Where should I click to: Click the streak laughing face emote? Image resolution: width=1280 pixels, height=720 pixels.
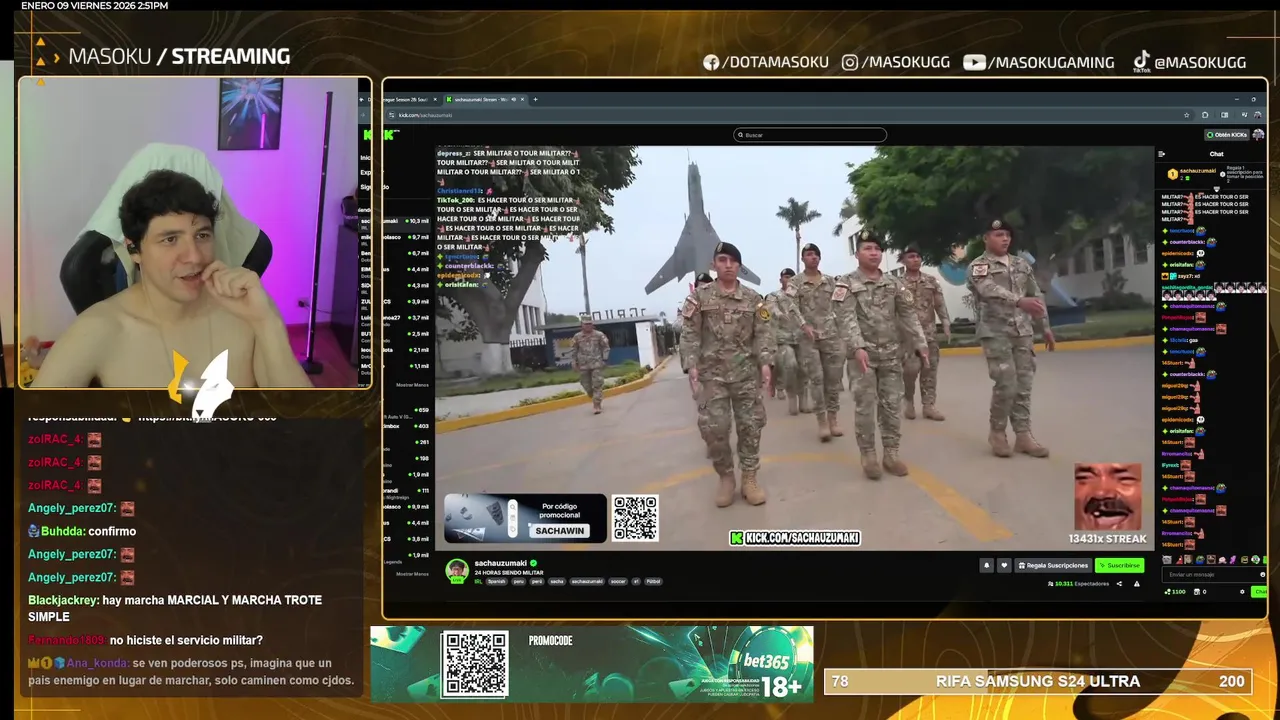pyautogui.click(x=1107, y=496)
